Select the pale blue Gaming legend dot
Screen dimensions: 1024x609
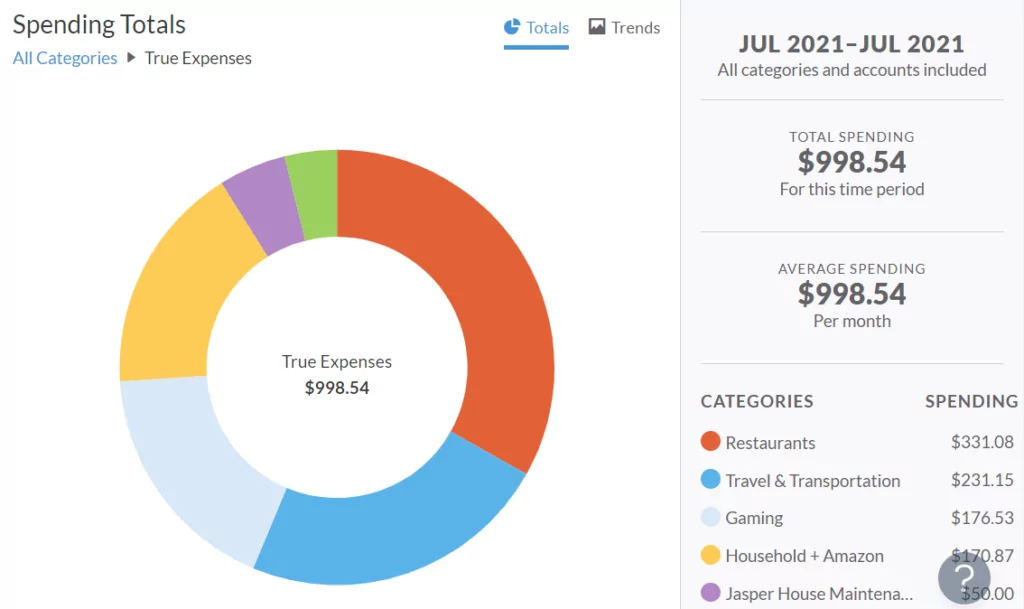click(x=710, y=517)
